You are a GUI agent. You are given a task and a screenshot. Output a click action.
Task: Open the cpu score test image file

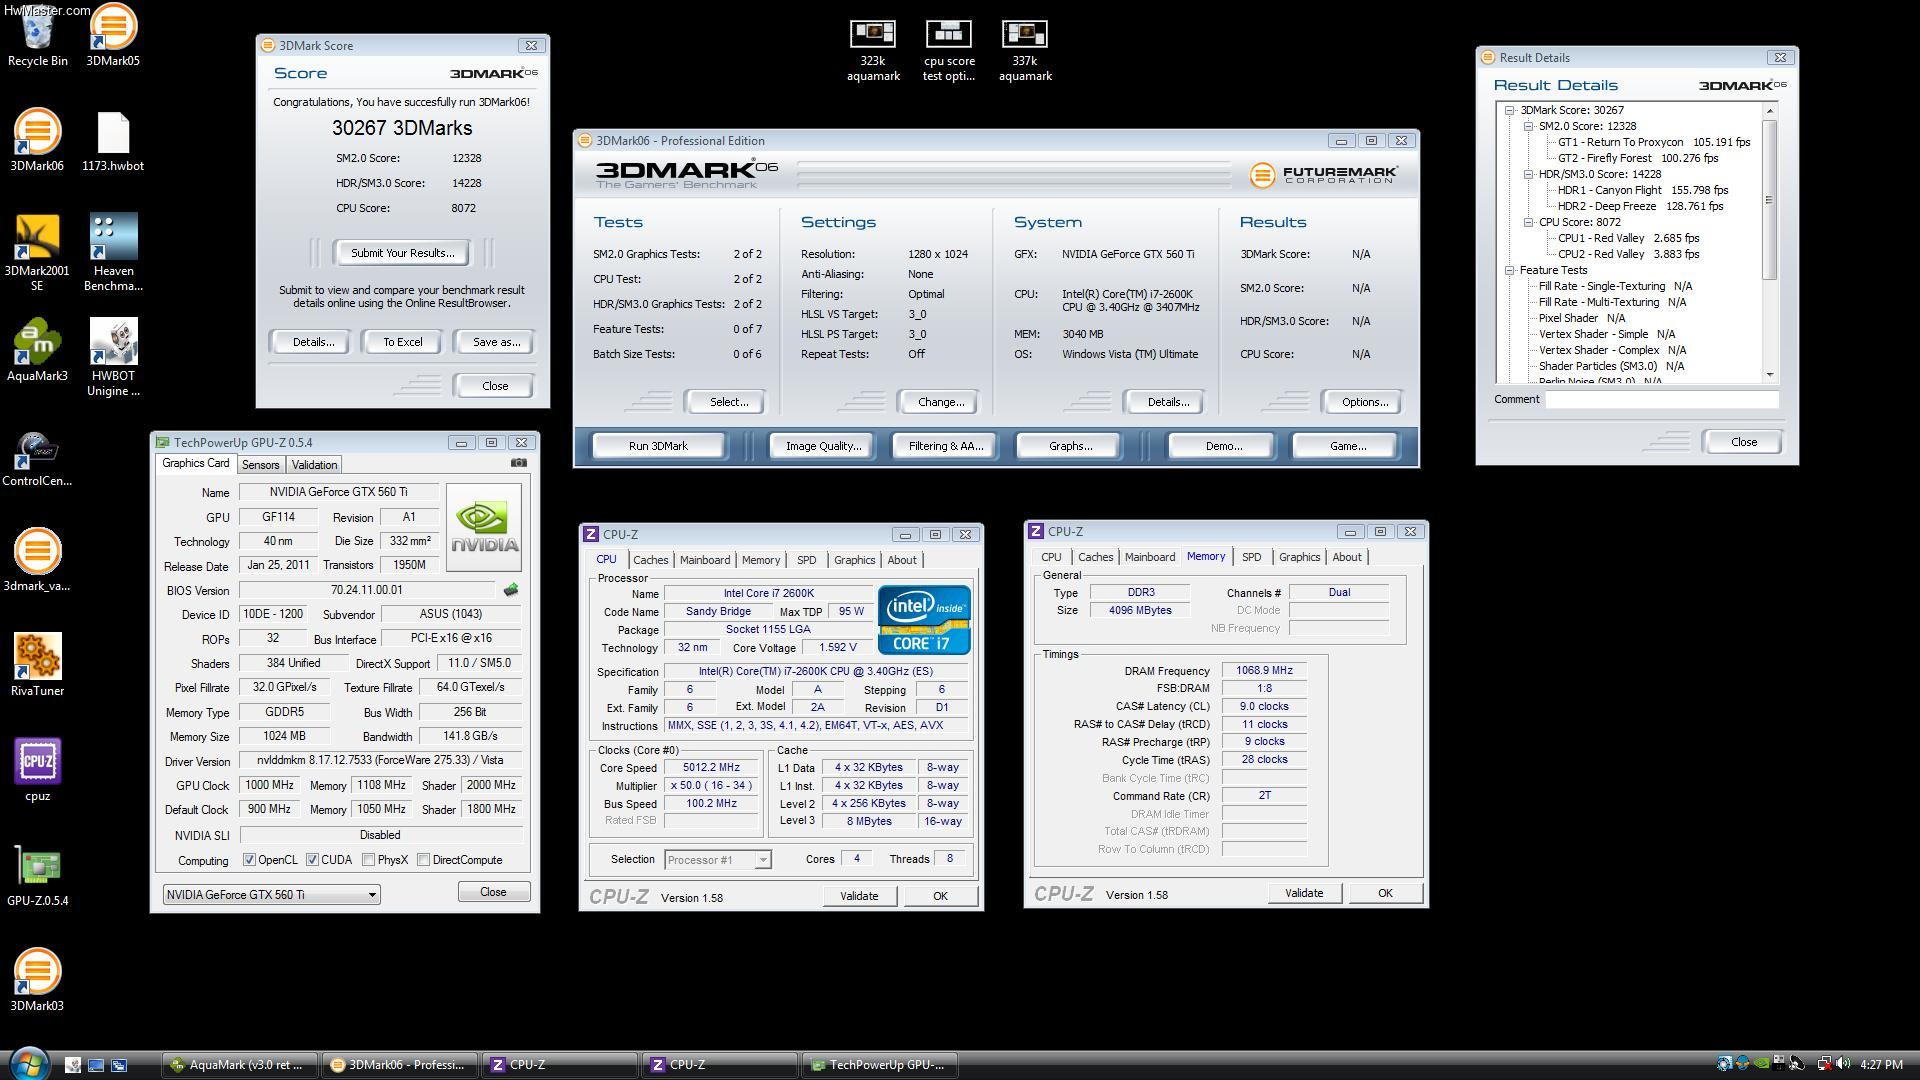coord(948,51)
